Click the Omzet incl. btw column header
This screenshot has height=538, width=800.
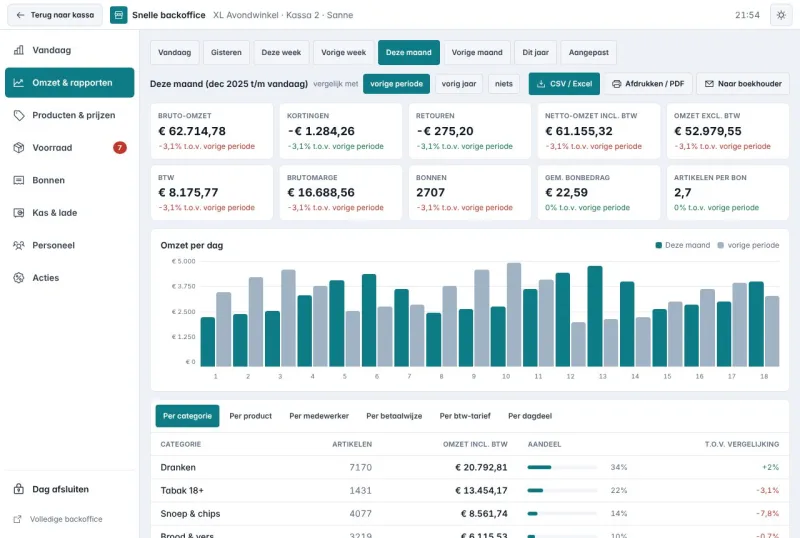click(x=475, y=444)
